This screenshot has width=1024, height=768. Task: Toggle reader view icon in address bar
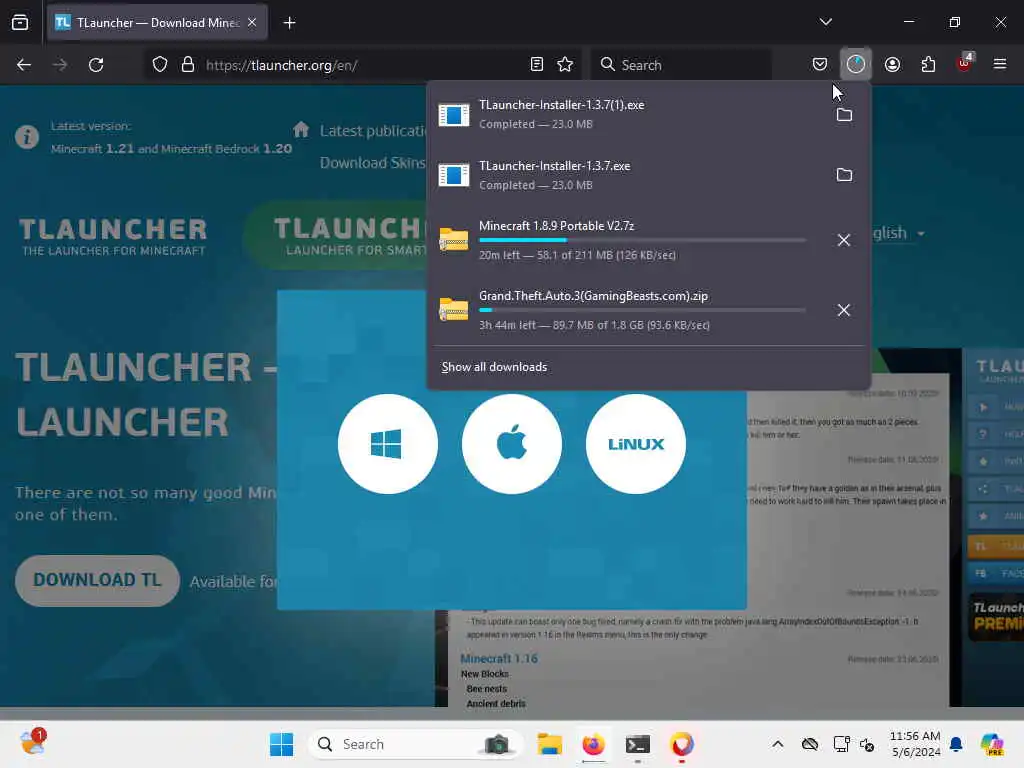[537, 64]
